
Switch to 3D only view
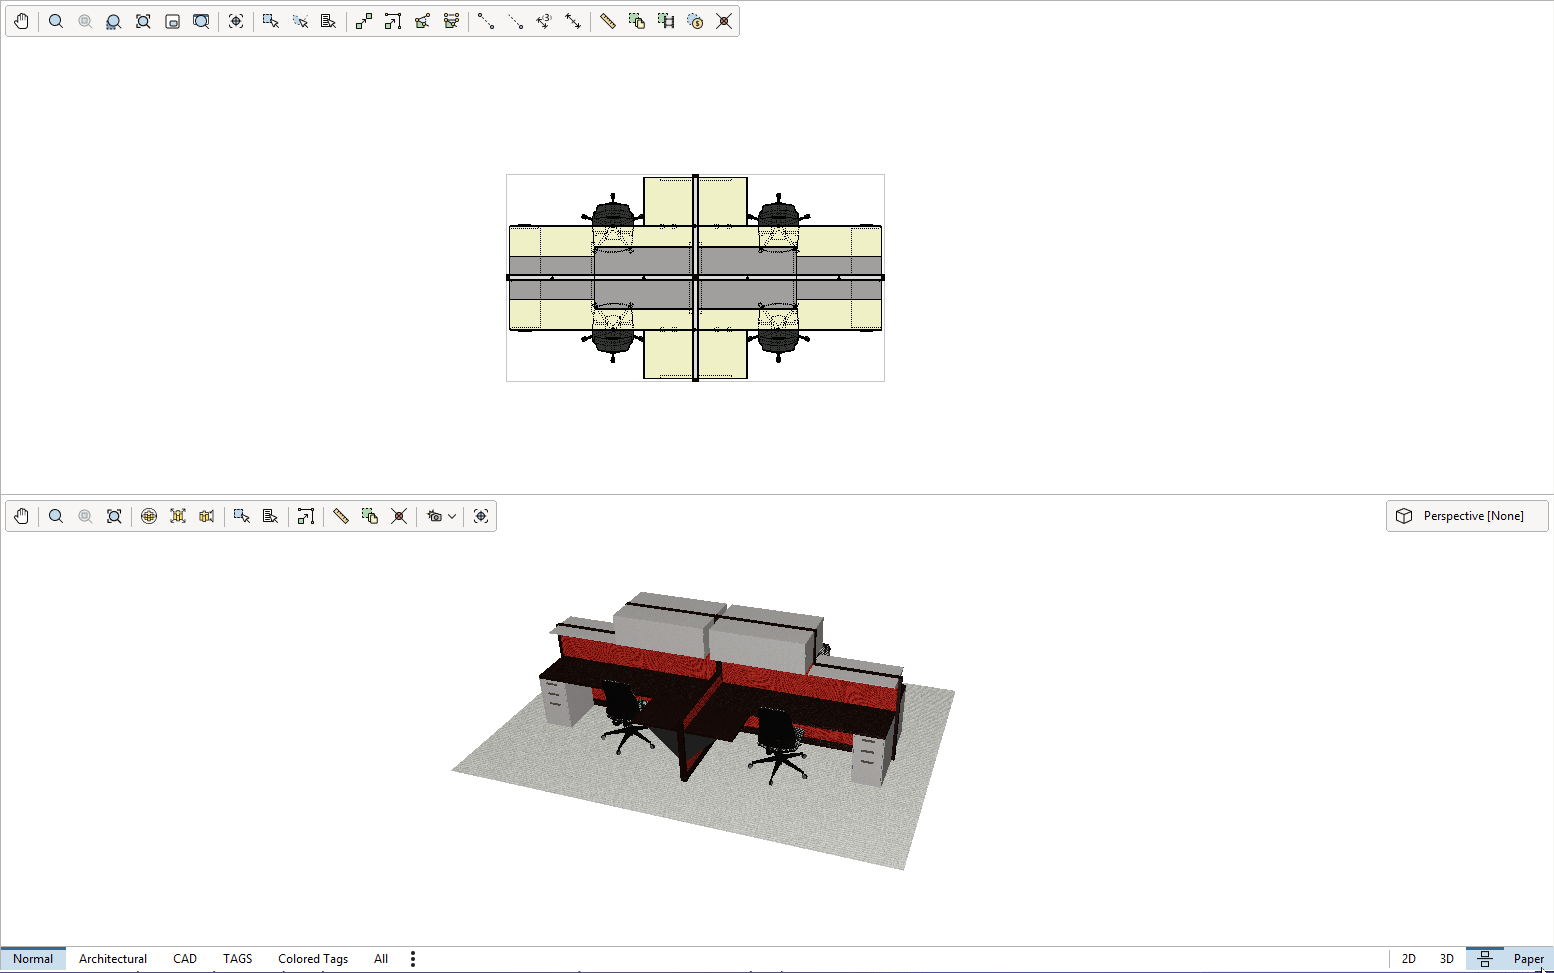[1447, 959]
